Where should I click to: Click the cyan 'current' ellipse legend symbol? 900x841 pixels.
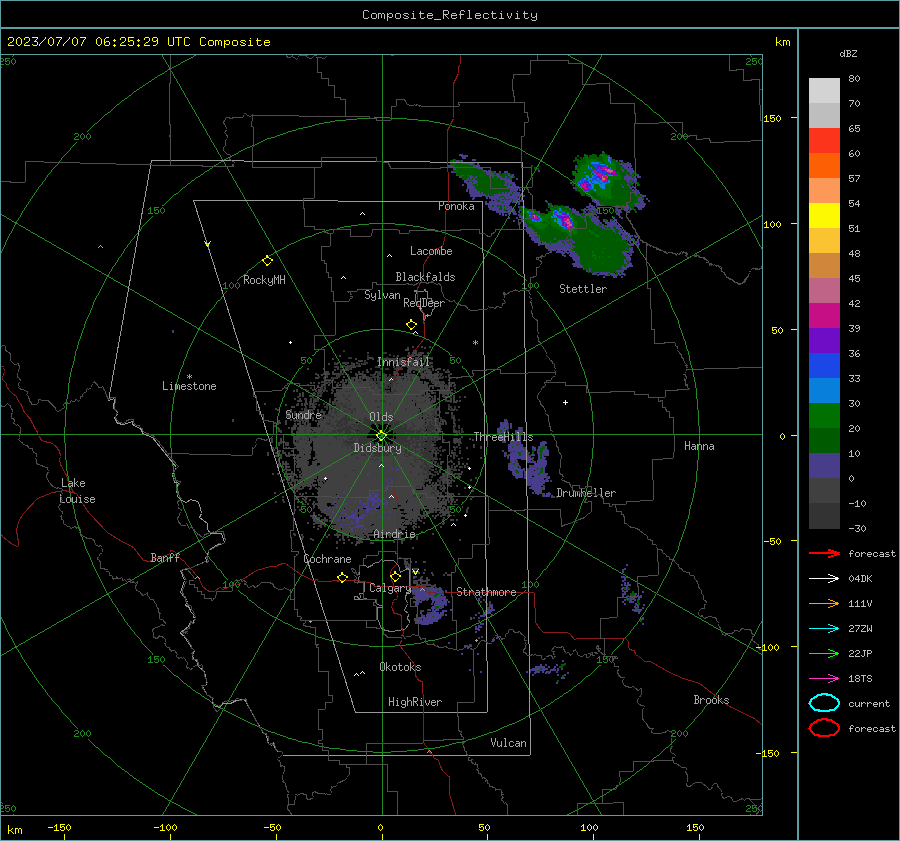click(x=824, y=703)
